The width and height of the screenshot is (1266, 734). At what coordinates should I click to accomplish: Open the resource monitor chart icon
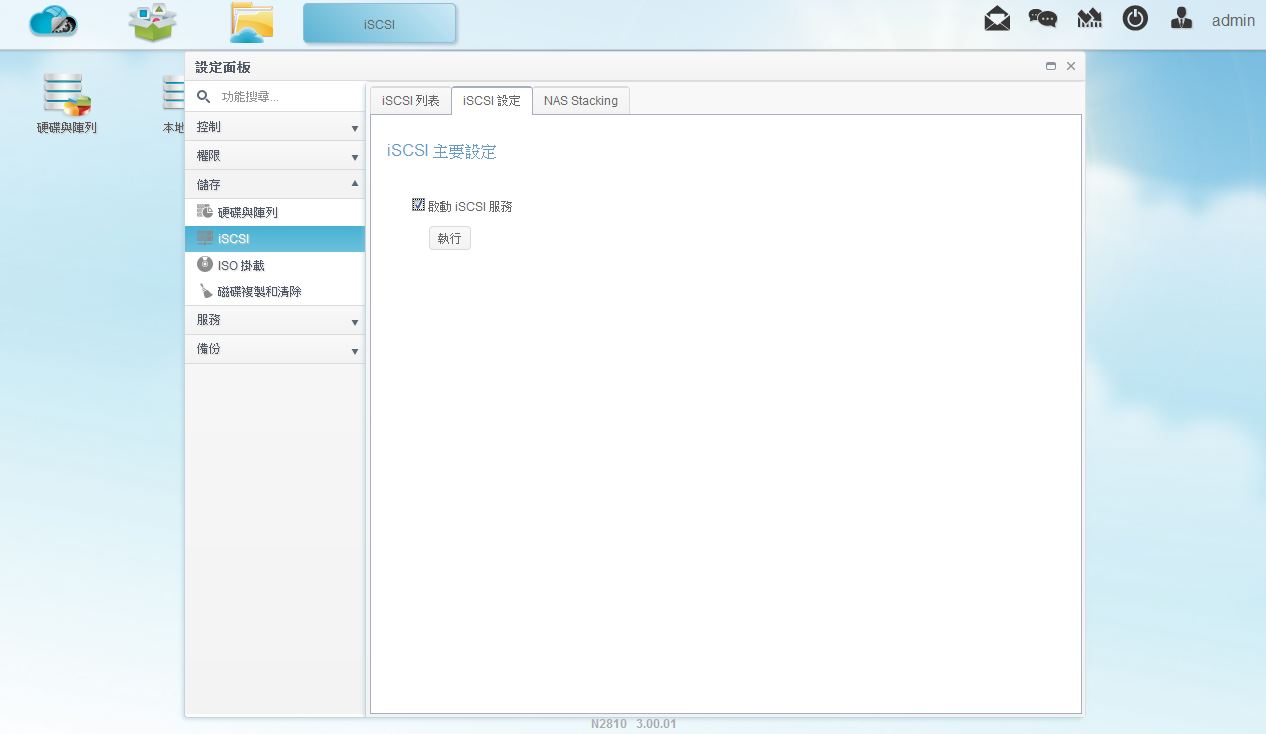click(x=1089, y=19)
